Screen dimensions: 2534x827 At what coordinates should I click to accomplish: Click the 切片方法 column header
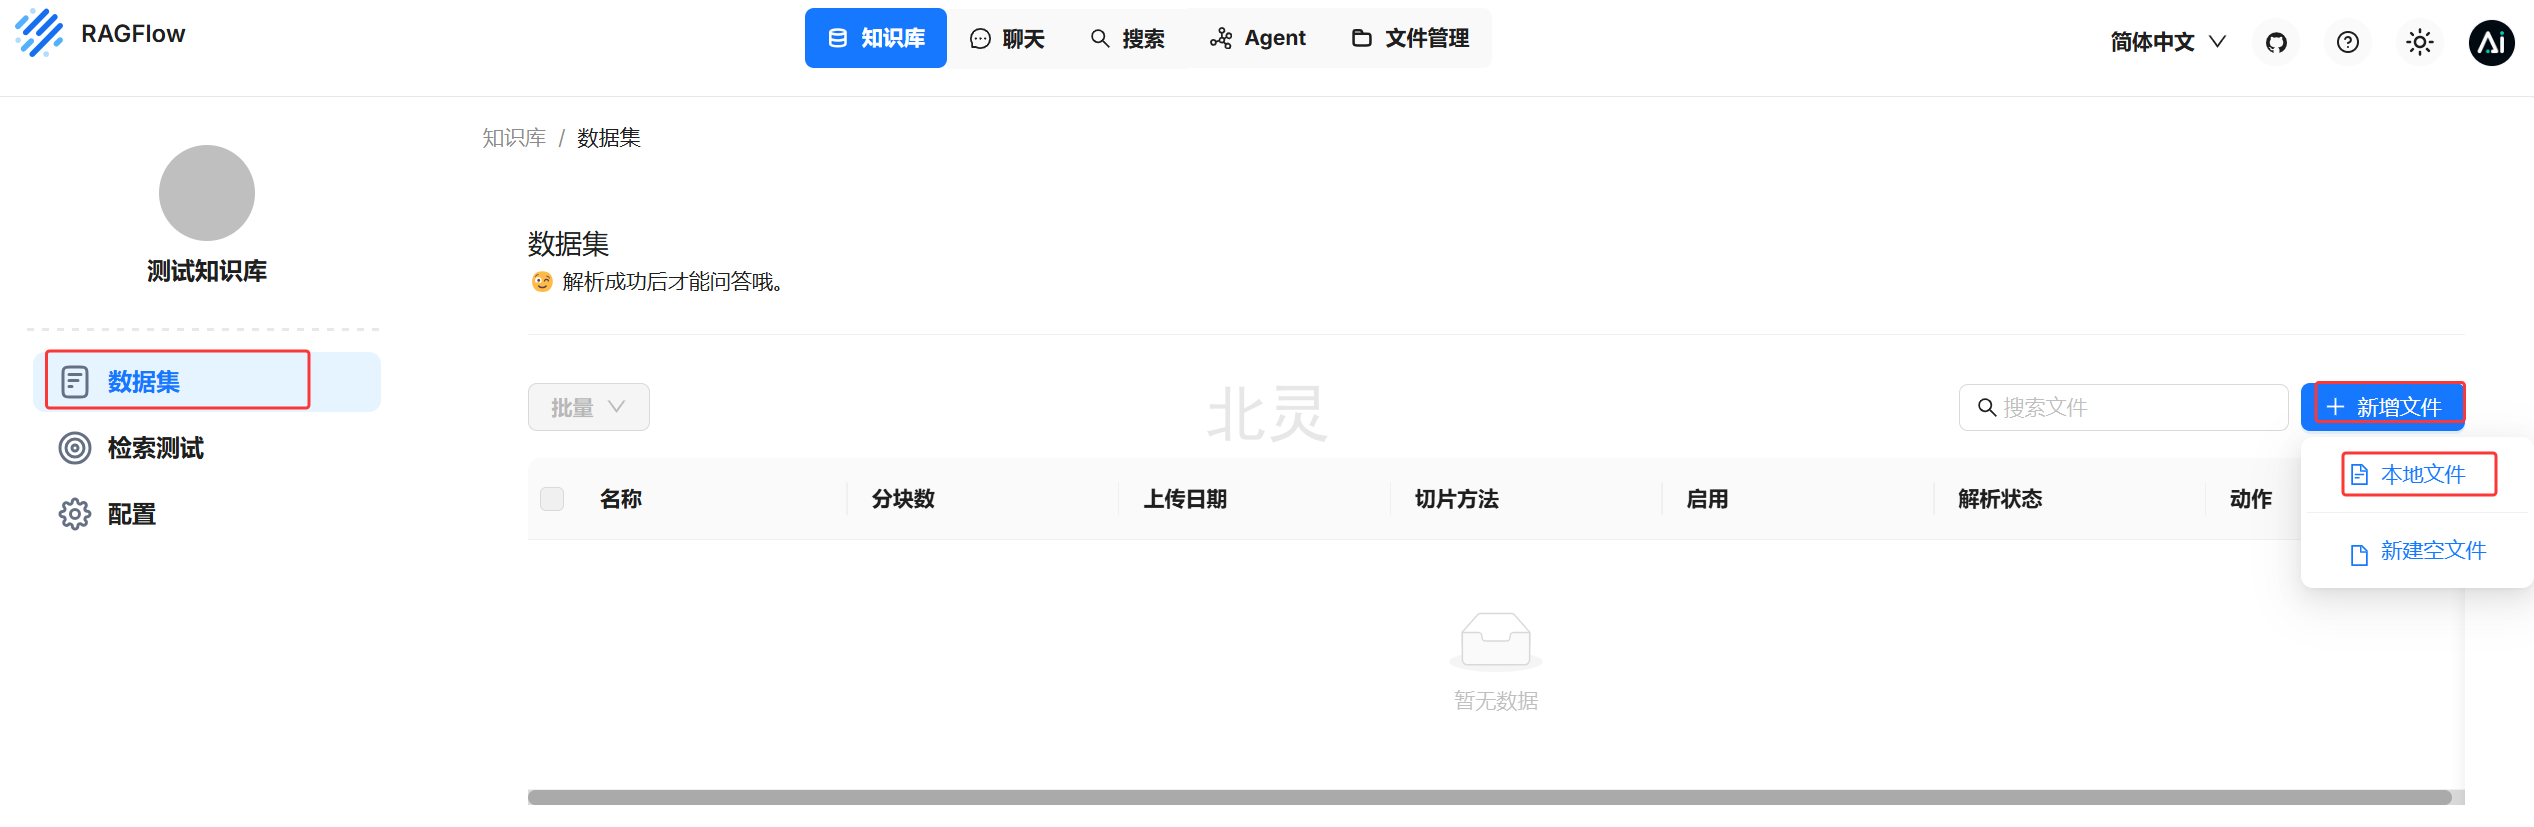click(1457, 499)
